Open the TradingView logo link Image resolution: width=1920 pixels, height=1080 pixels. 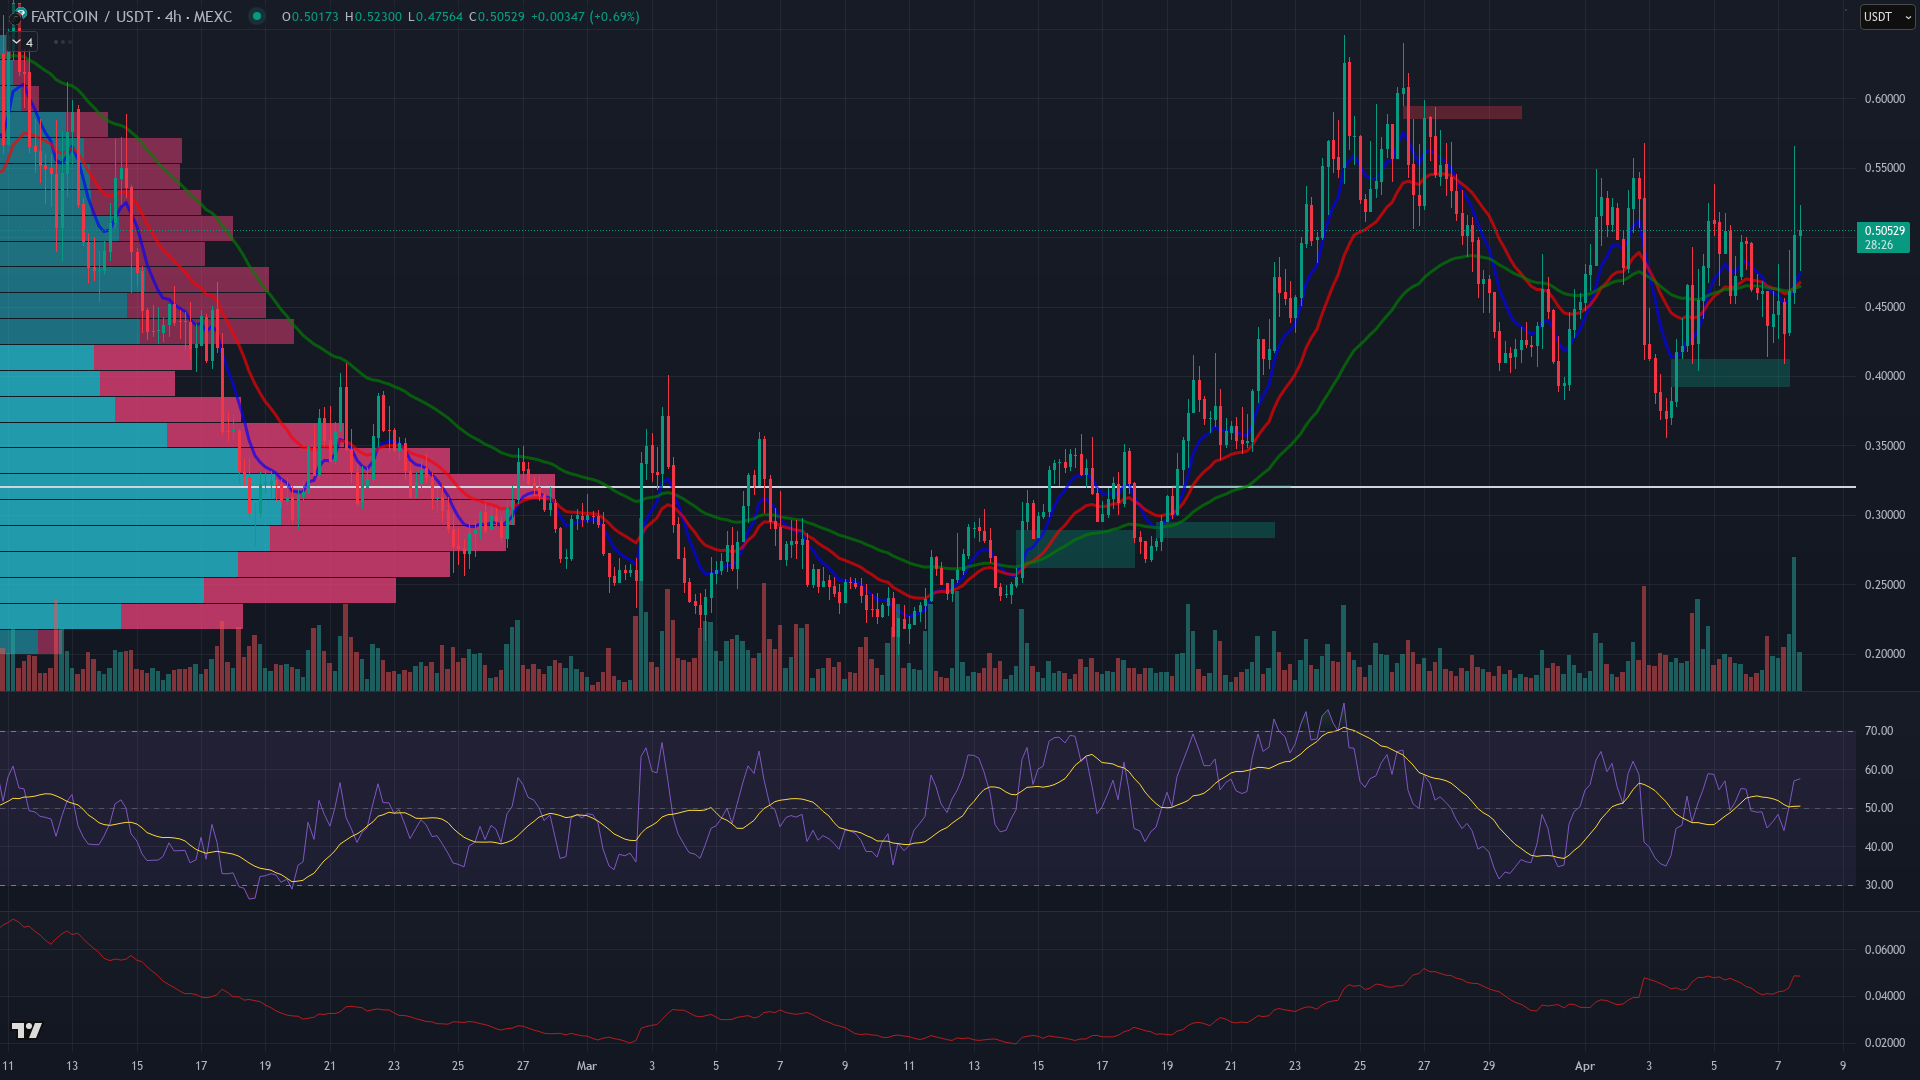pos(27,1031)
